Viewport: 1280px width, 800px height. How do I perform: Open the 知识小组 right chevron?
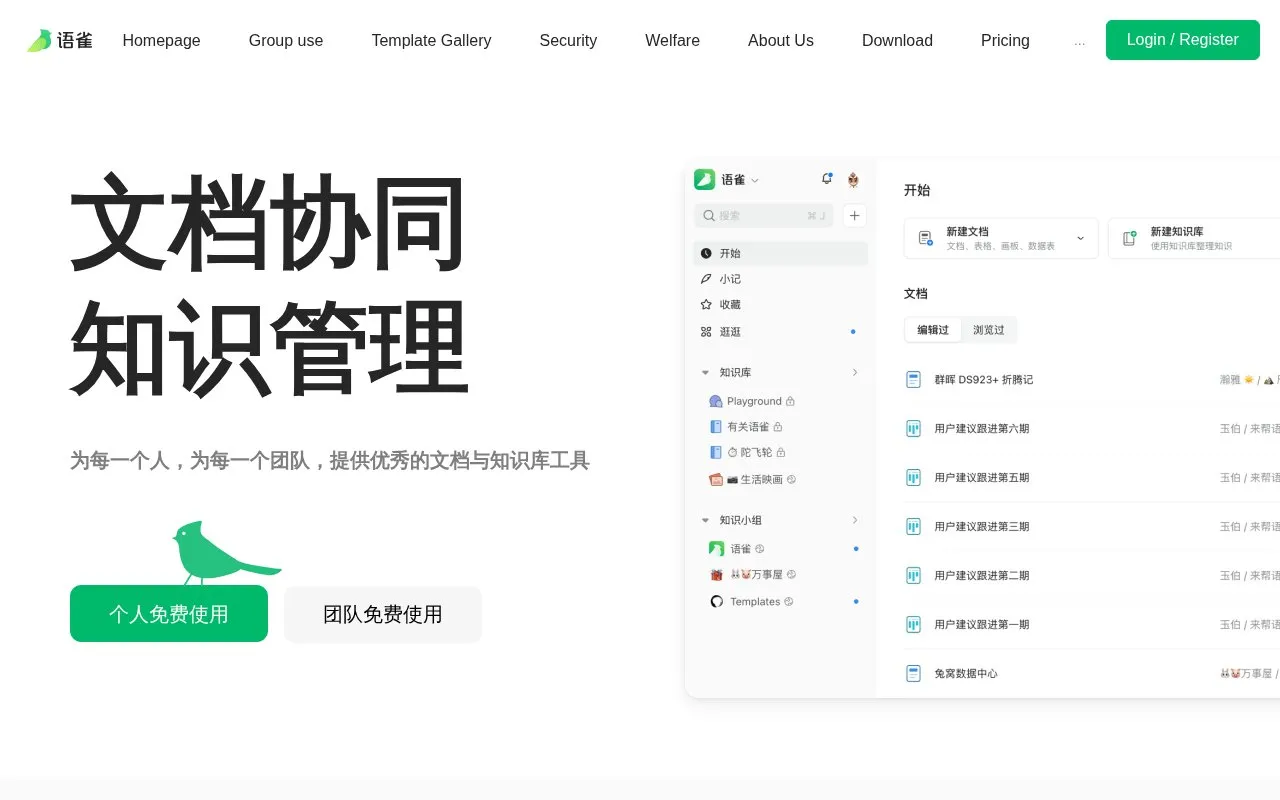855,520
